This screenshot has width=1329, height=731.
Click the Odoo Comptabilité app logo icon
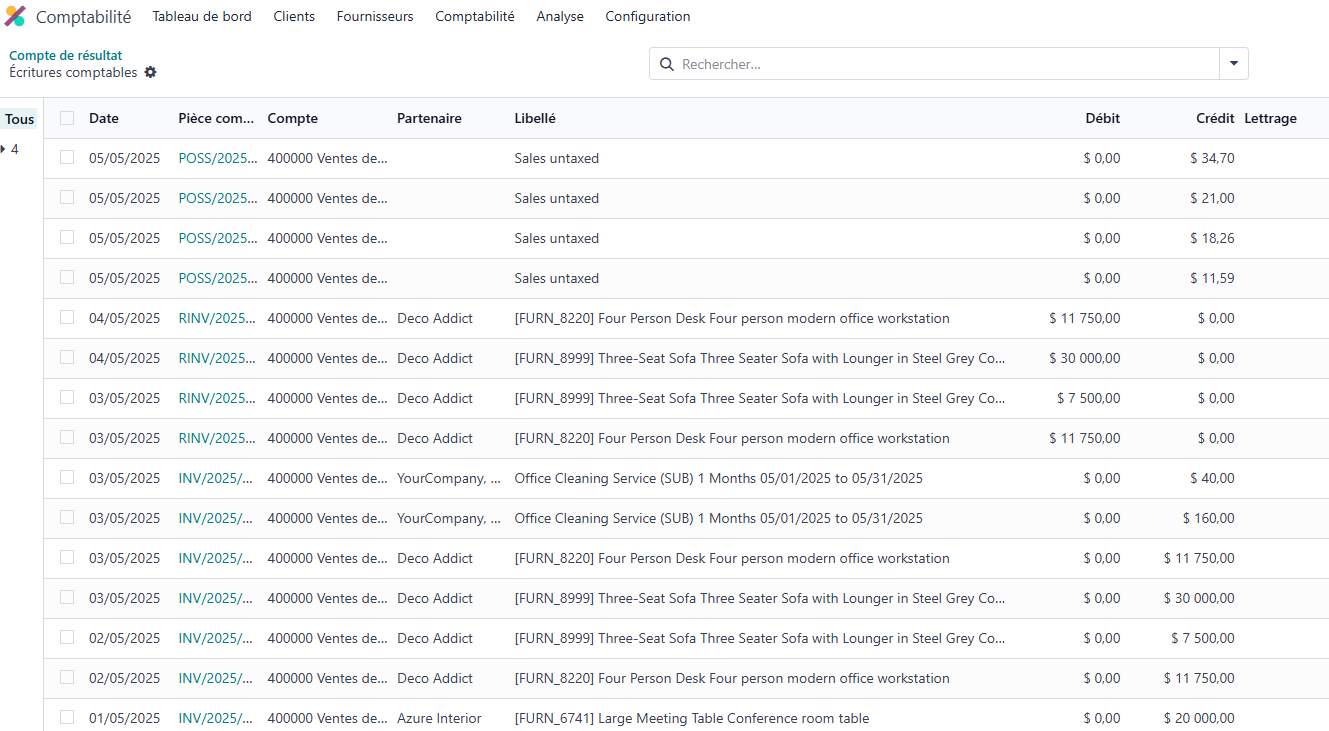(x=15, y=16)
